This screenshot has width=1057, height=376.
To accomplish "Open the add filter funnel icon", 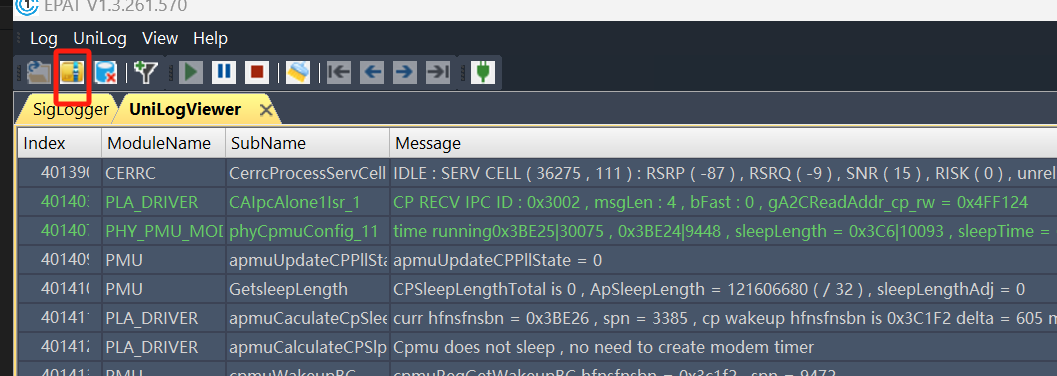I will coord(145,72).
